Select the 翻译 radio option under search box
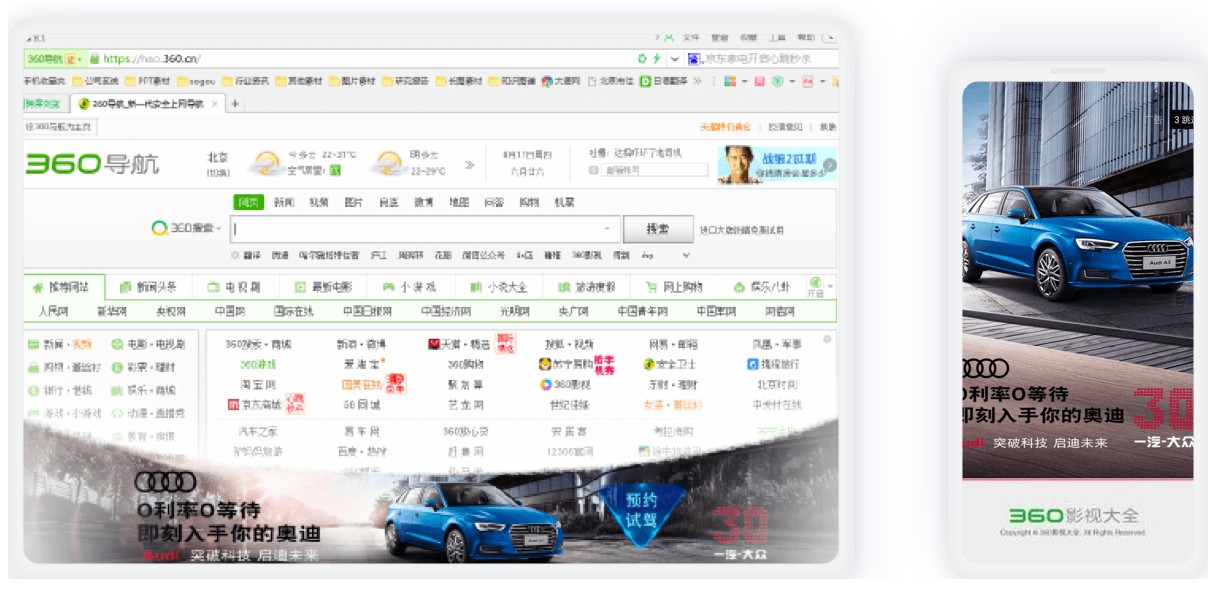 point(236,255)
